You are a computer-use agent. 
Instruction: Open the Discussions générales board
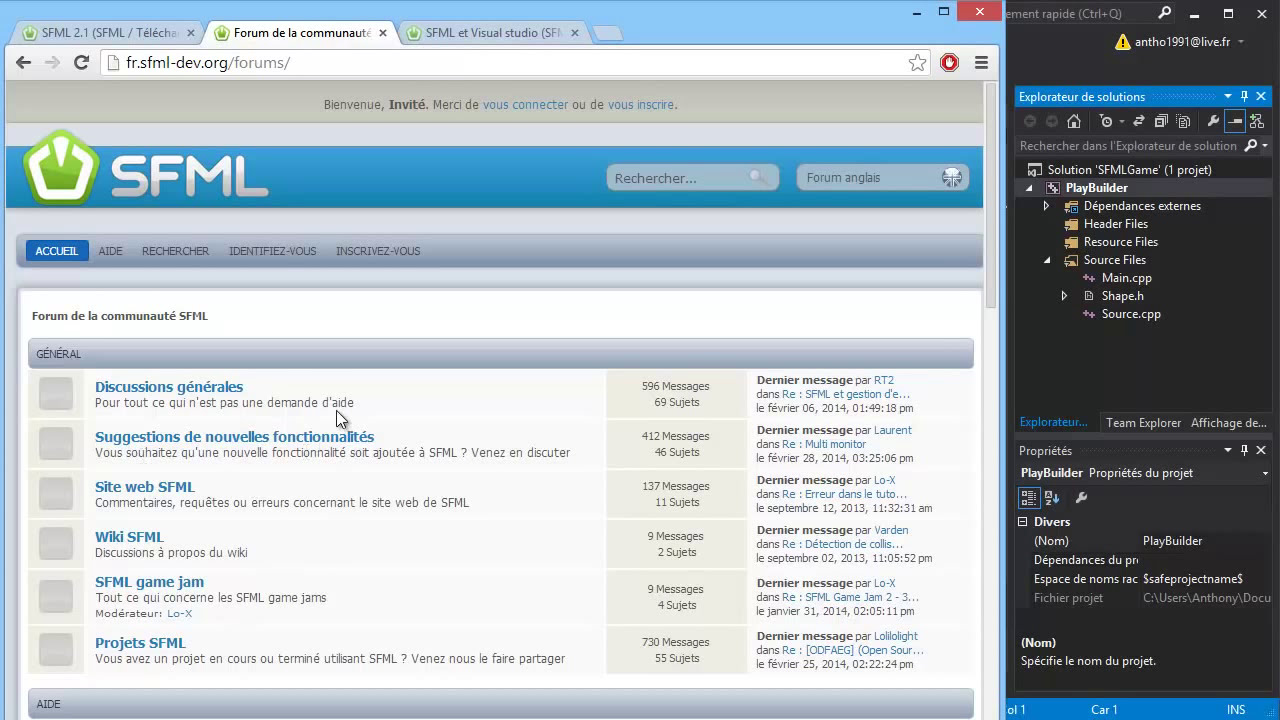coord(169,387)
